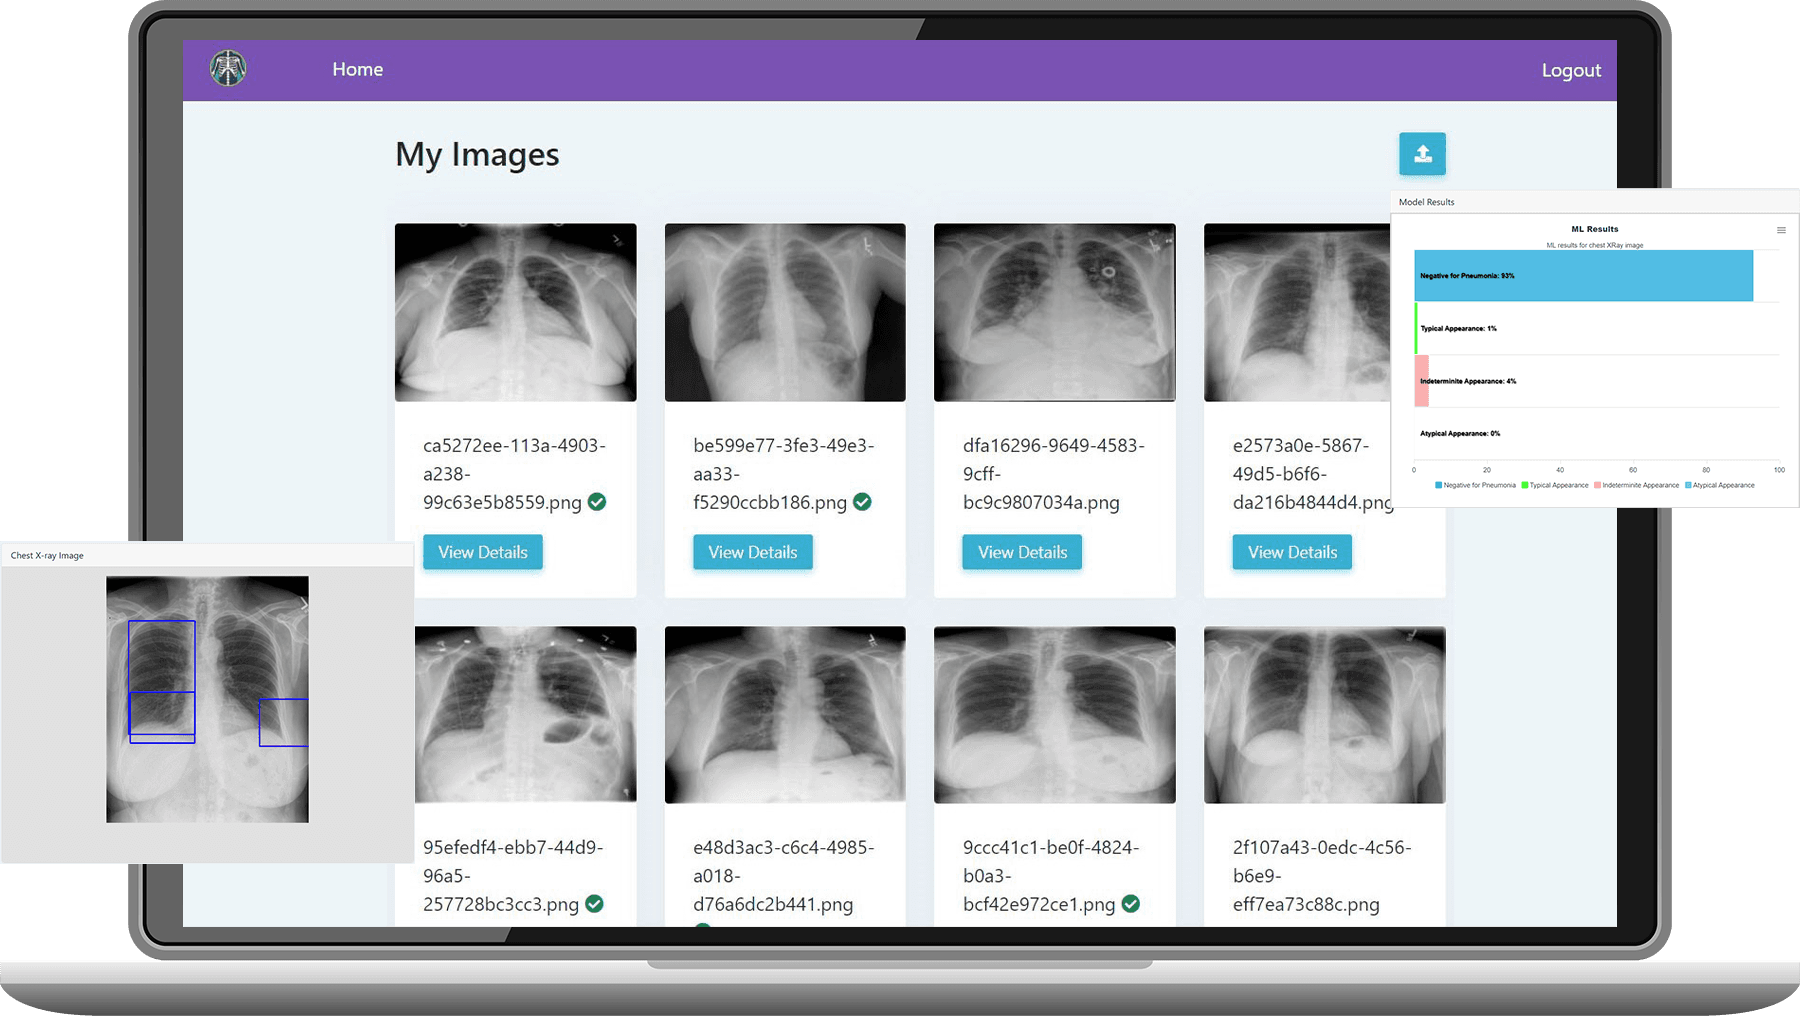Click the skeleton logo in the navbar
The image size is (1800, 1016).
[x=228, y=69]
